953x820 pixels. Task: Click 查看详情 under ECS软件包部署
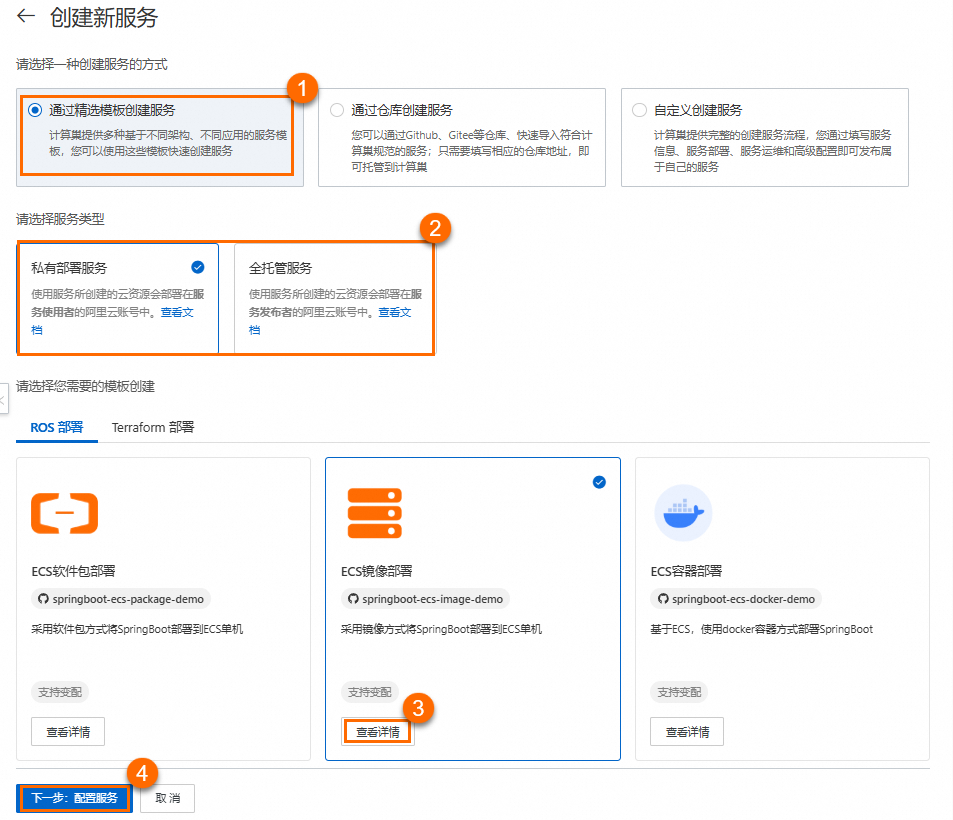pyautogui.click(x=68, y=732)
